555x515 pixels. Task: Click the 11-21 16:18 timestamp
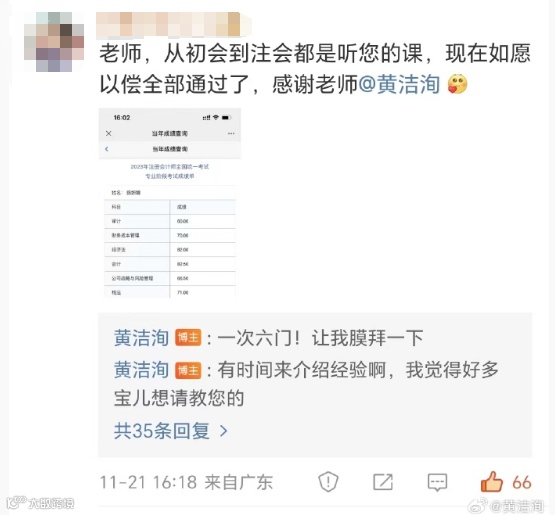click(148, 482)
